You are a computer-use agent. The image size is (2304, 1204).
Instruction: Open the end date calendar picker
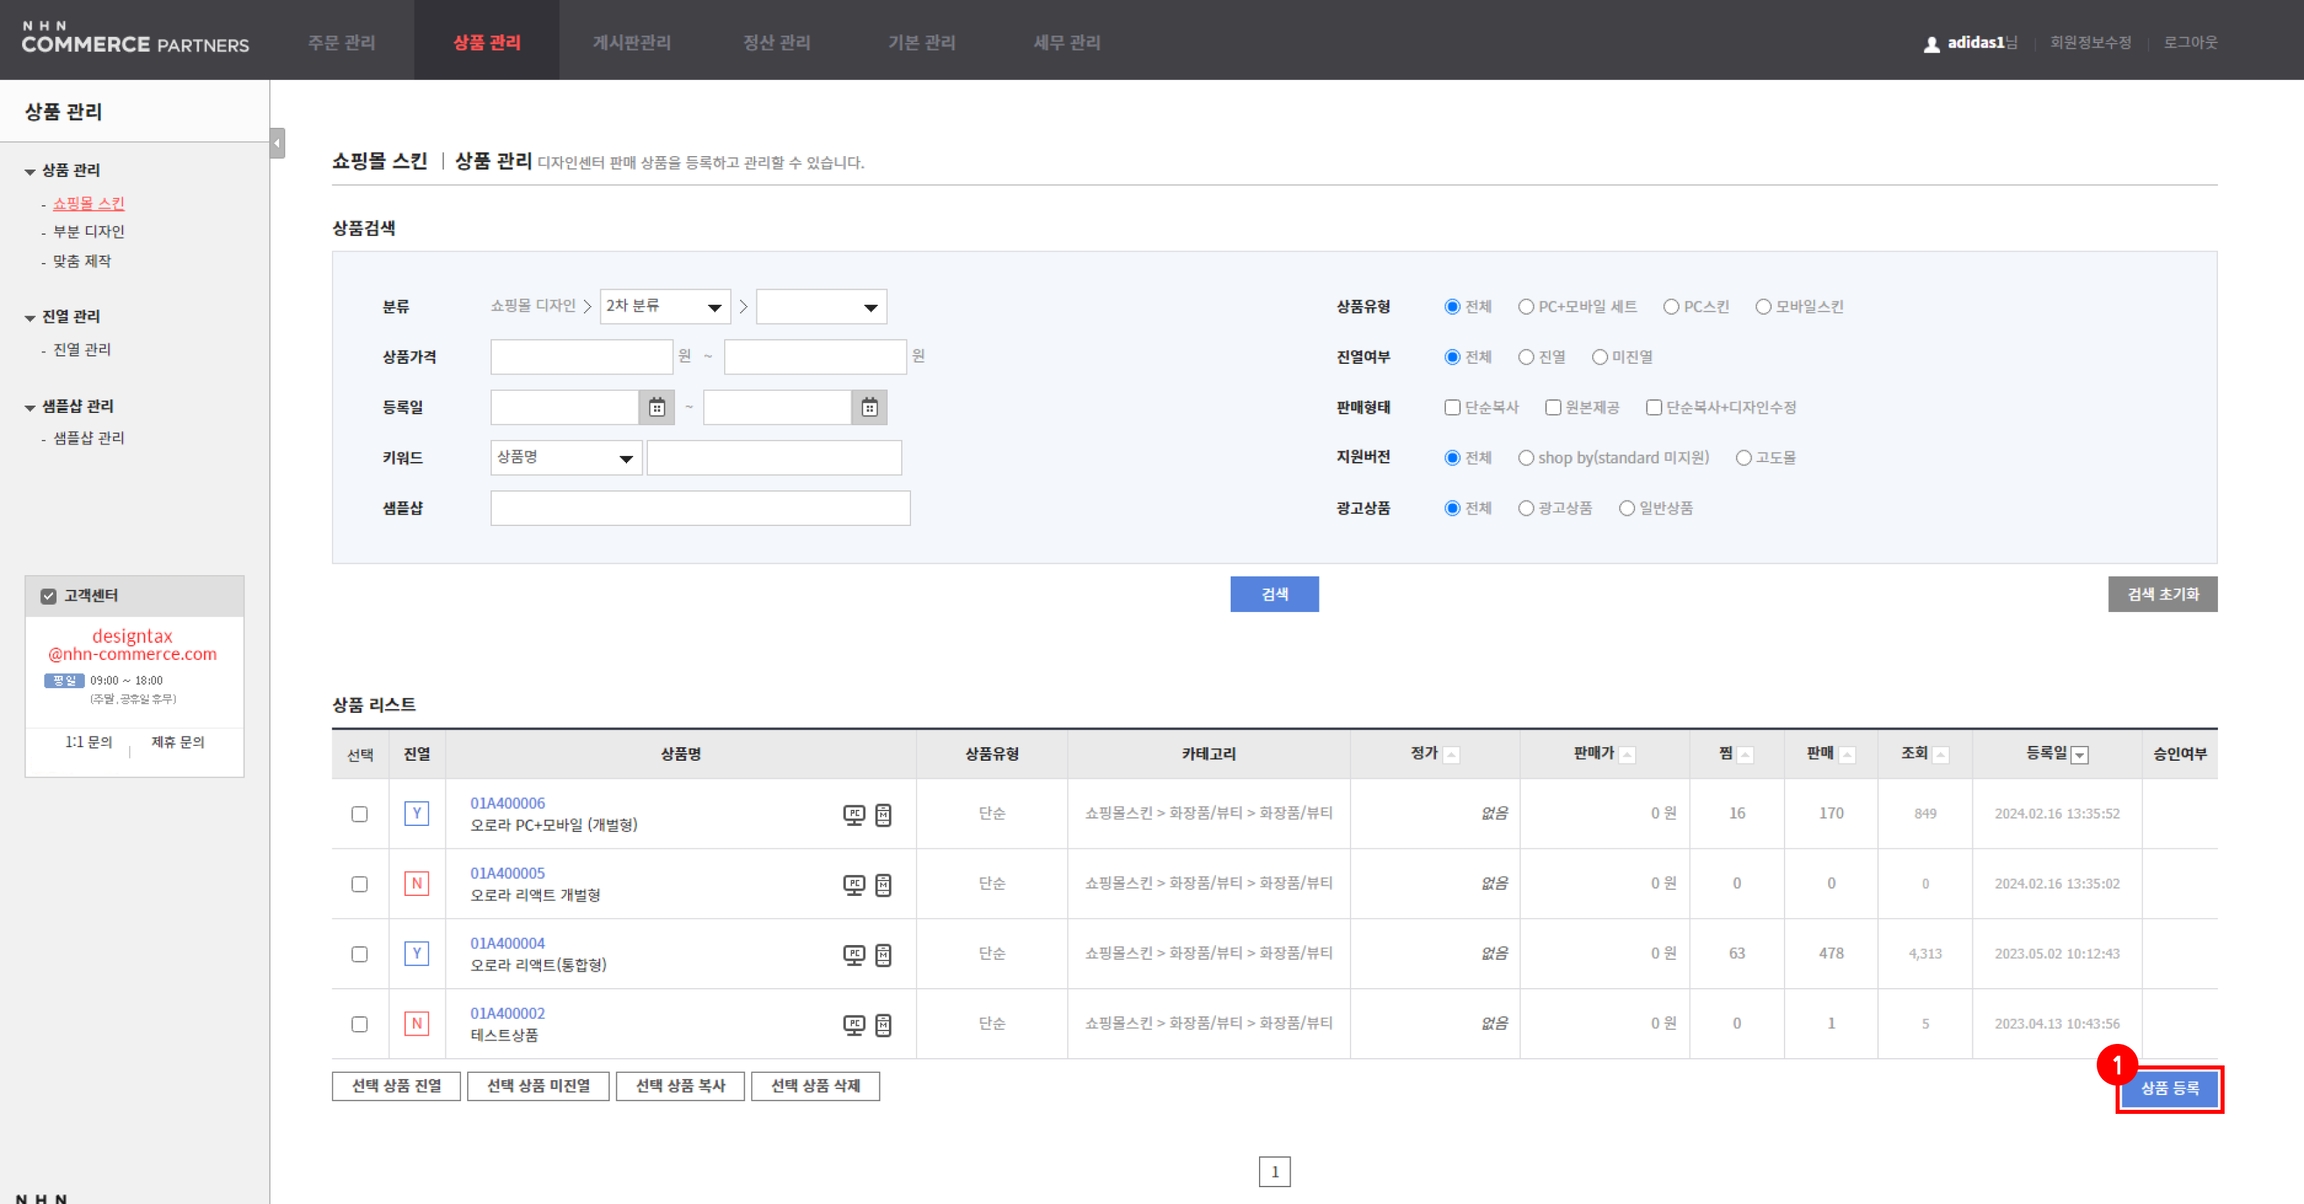tap(869, 407)
